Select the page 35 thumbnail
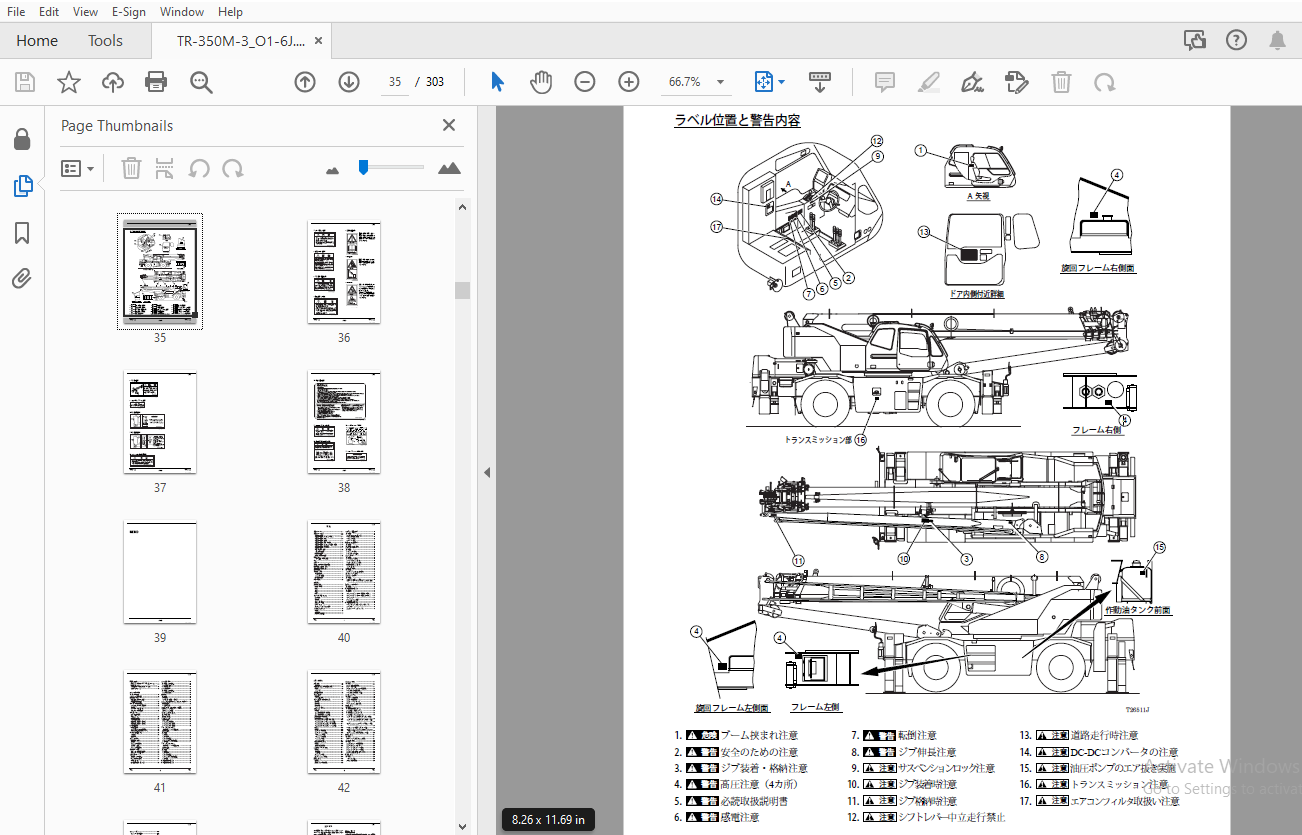Screen dimensions: 1302x835 [160, 271]
